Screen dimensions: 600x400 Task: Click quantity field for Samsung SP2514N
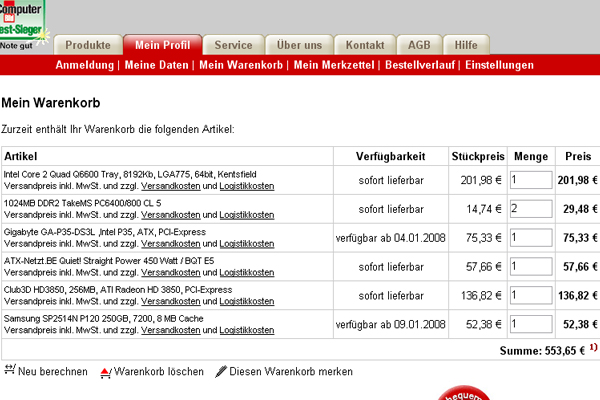point(531,324)
